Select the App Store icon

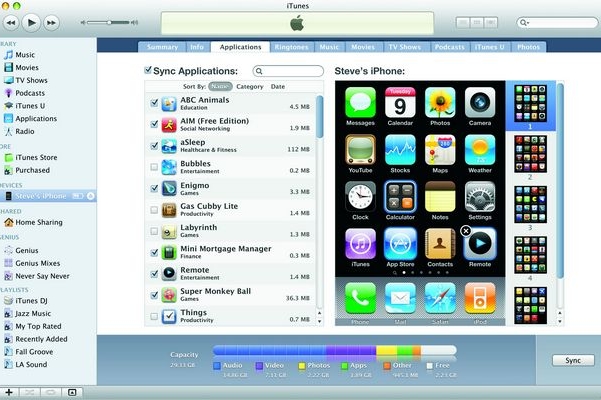[400, 244]
